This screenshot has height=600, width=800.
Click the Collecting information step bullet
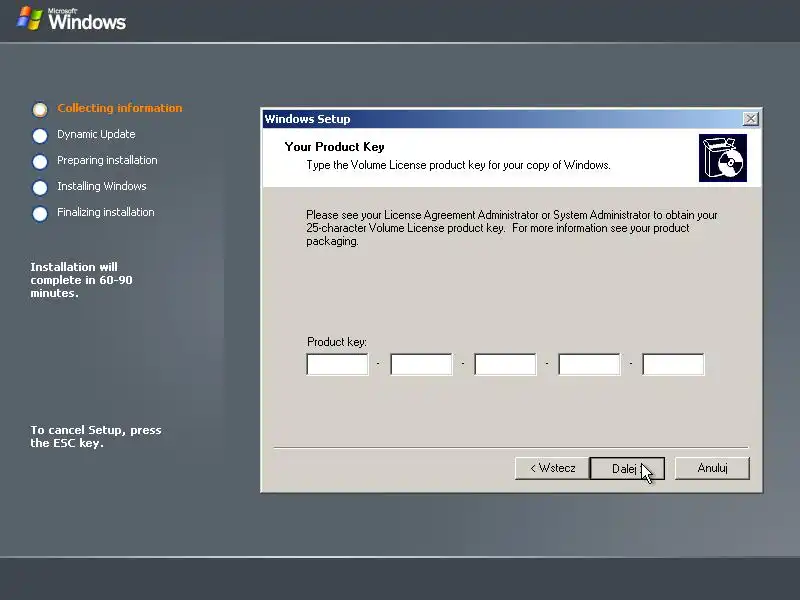click(40, 109)
